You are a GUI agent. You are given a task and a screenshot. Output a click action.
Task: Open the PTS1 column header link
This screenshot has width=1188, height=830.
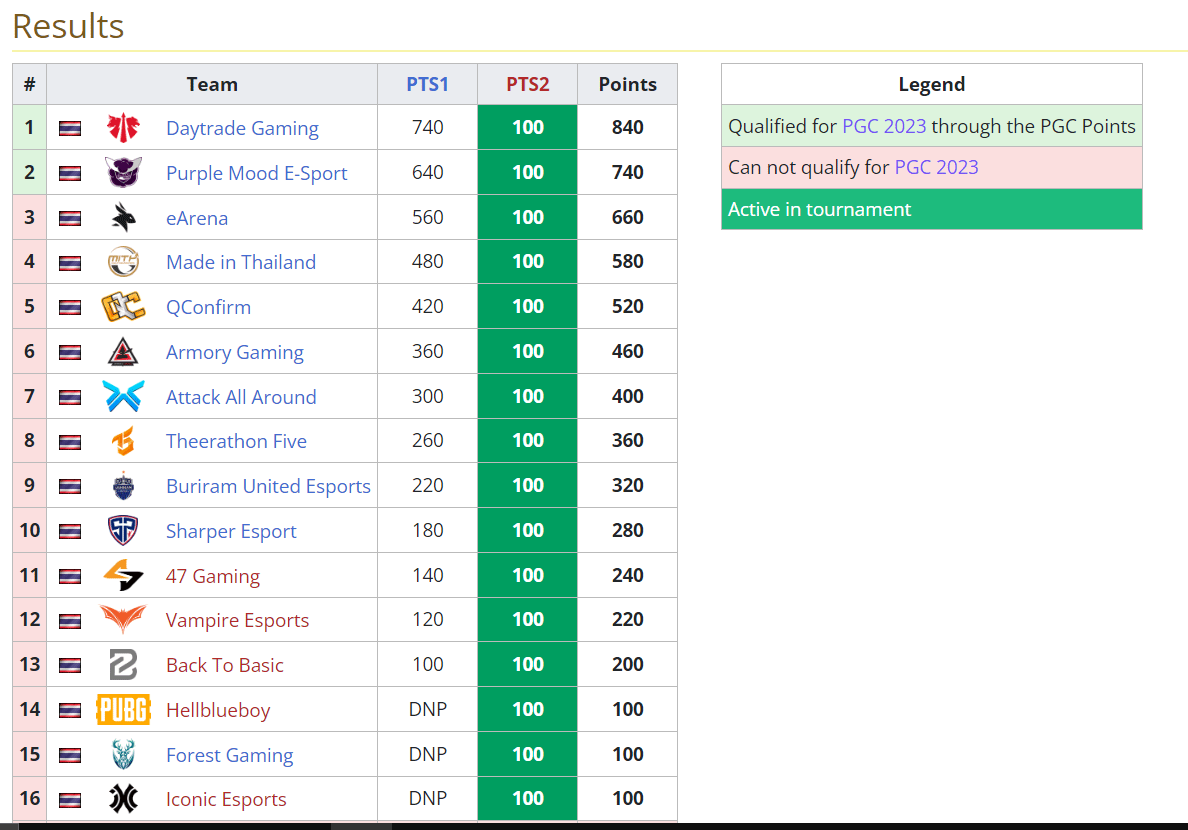click(427, 85)
